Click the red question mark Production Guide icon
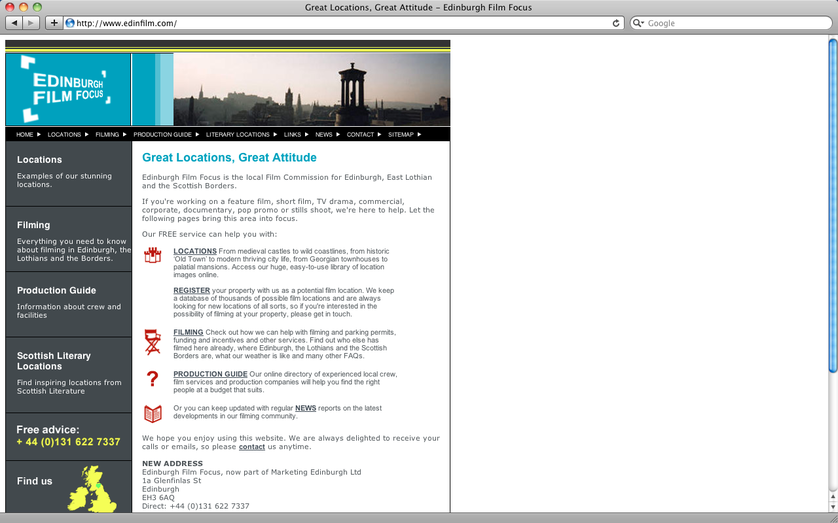Image resolution: width=838 pixels, height=523 pixels. (152, 379)
